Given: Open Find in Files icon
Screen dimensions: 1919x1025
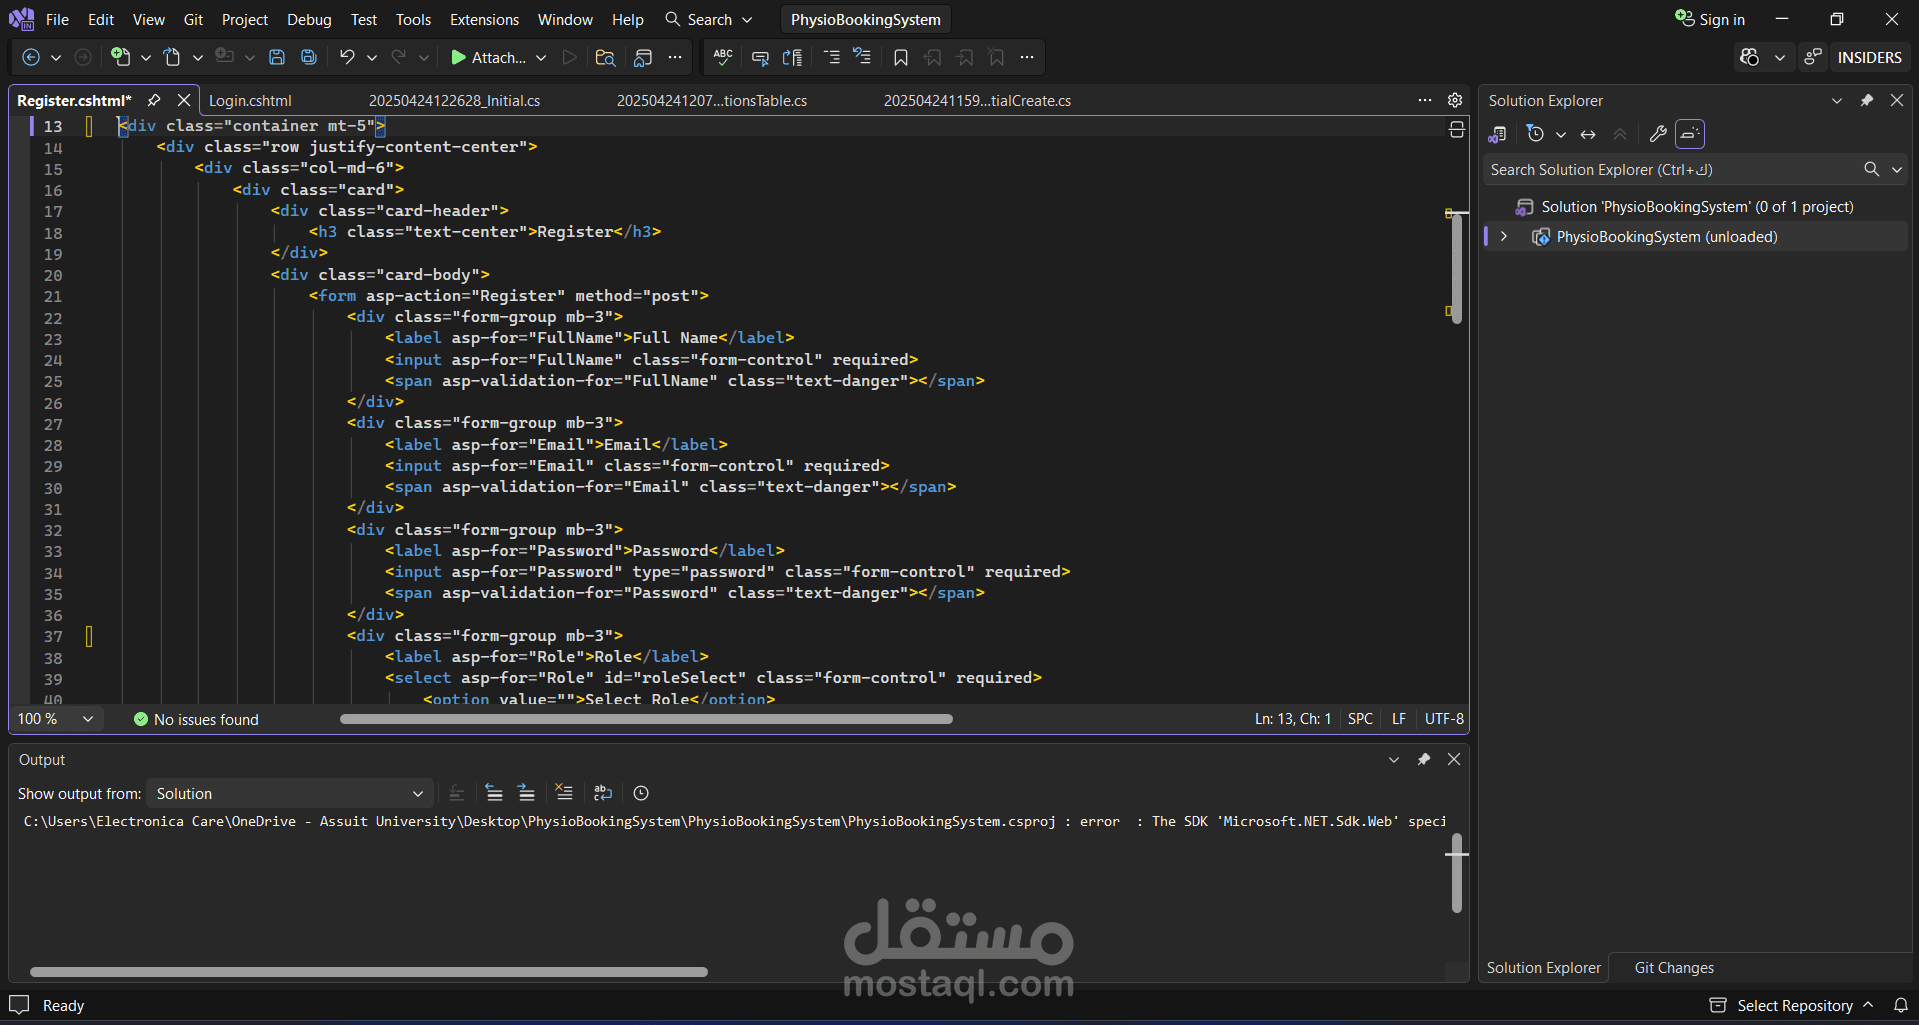Looking at the screenshot, I should click(x=605, y=57).
